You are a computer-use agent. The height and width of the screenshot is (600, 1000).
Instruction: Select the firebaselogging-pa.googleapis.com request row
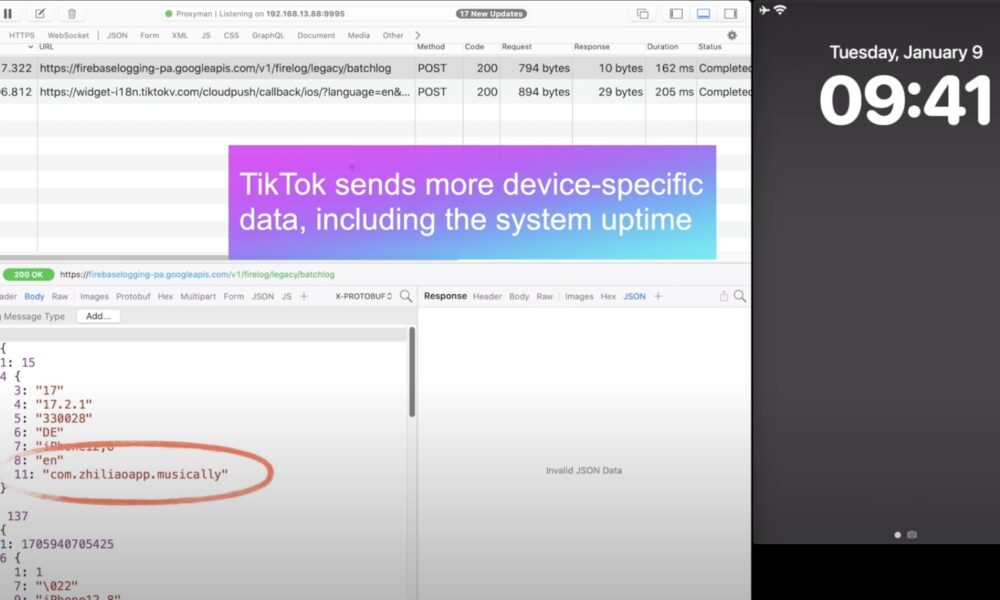click(x=375, y=68)
